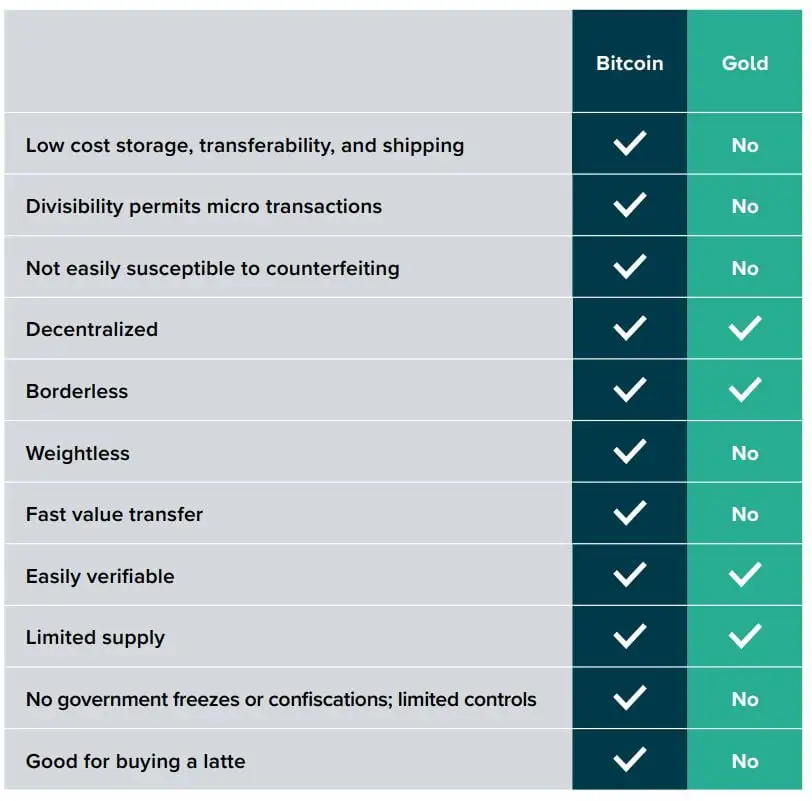The height and width of the screenshot is (801, 812).
Task: Select Gold checkmark in the Borderless row
Action: (745, 390)
